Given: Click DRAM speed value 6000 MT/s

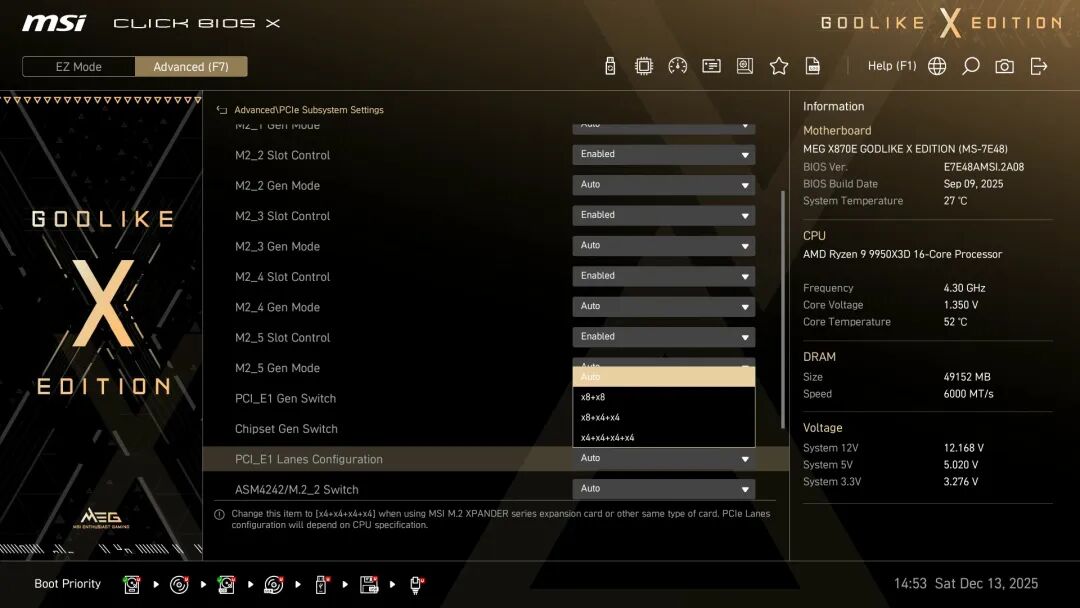Looking at the screenshot, I should pyautogui.click(x=968, y=394).
